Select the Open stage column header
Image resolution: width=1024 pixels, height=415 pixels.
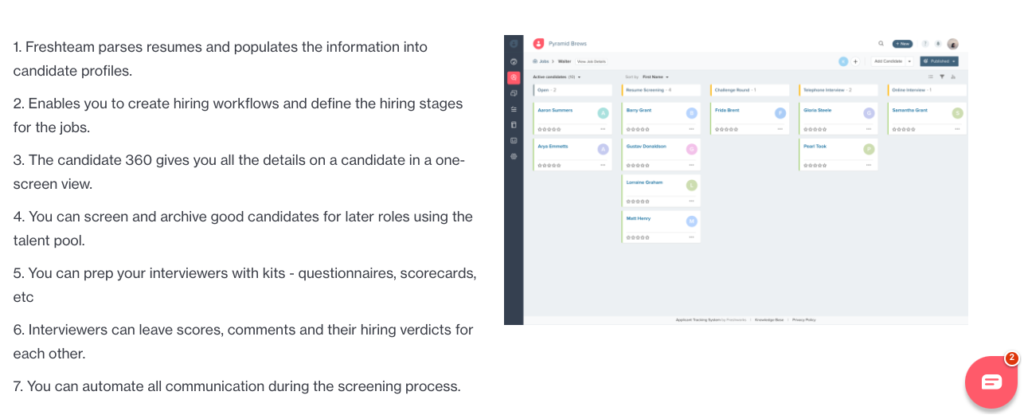pos(573,90)
